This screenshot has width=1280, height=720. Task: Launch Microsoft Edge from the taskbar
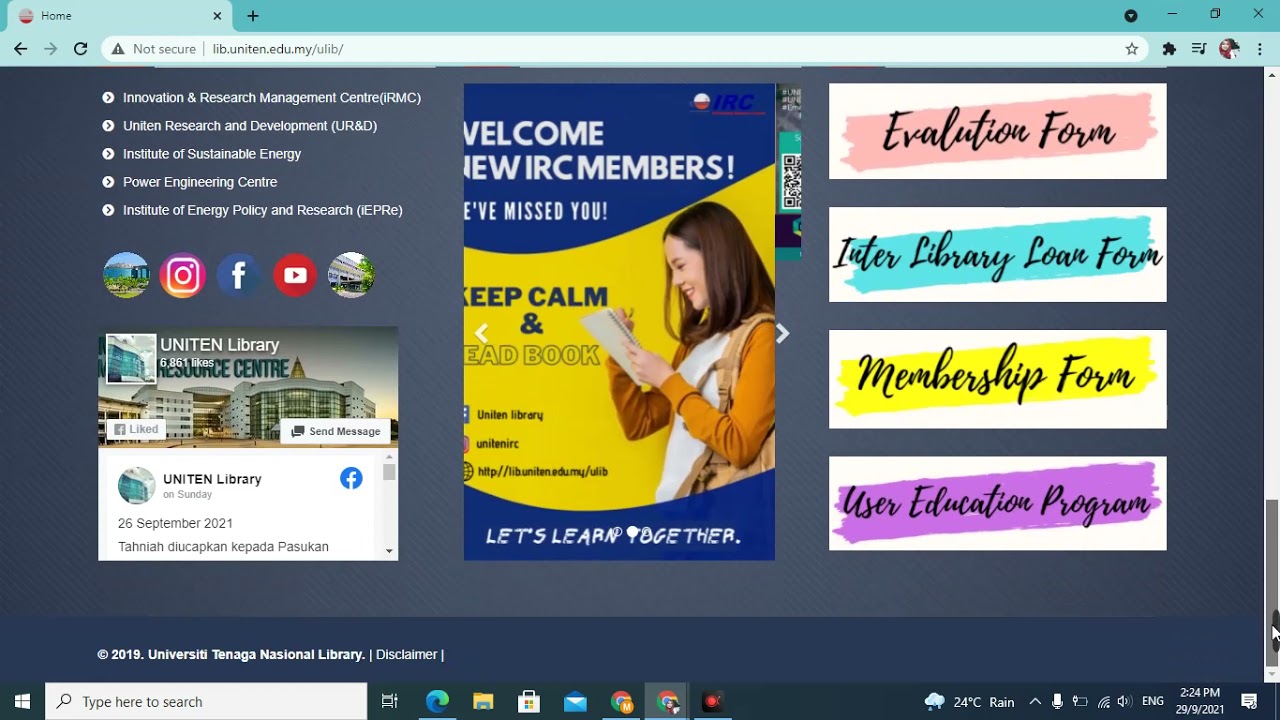(437, 701)
